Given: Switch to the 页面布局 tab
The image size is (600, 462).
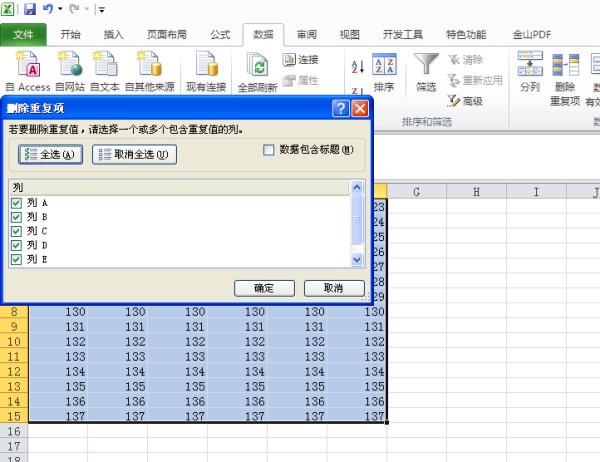Looking at the screenshot, I should (167, 34).
